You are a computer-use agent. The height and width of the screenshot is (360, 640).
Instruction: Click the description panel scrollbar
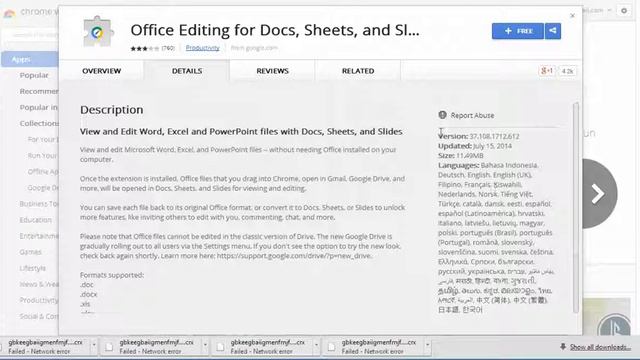point(576,207)
